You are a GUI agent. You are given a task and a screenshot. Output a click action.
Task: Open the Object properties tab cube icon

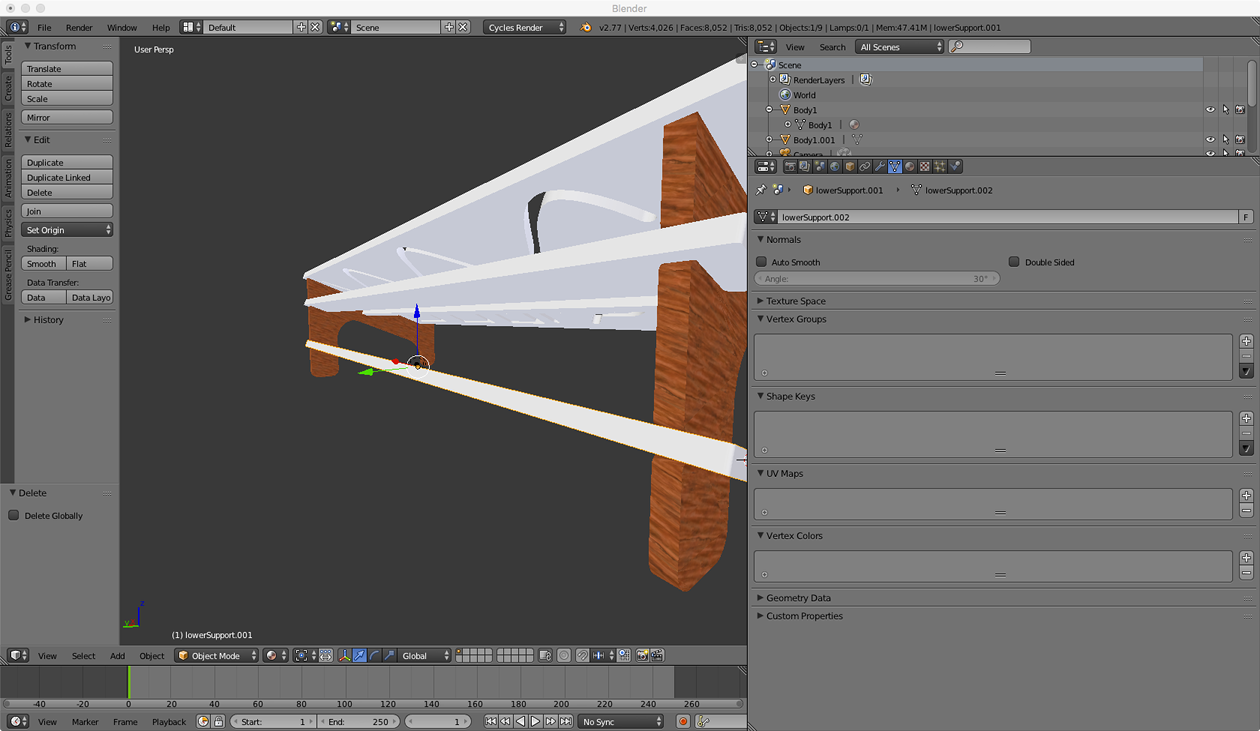click(x=850, y=167)
